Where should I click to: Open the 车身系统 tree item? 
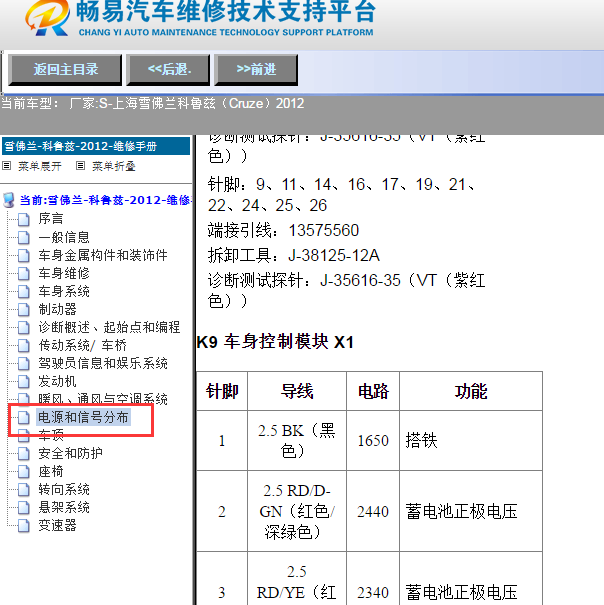pos(64,291)
